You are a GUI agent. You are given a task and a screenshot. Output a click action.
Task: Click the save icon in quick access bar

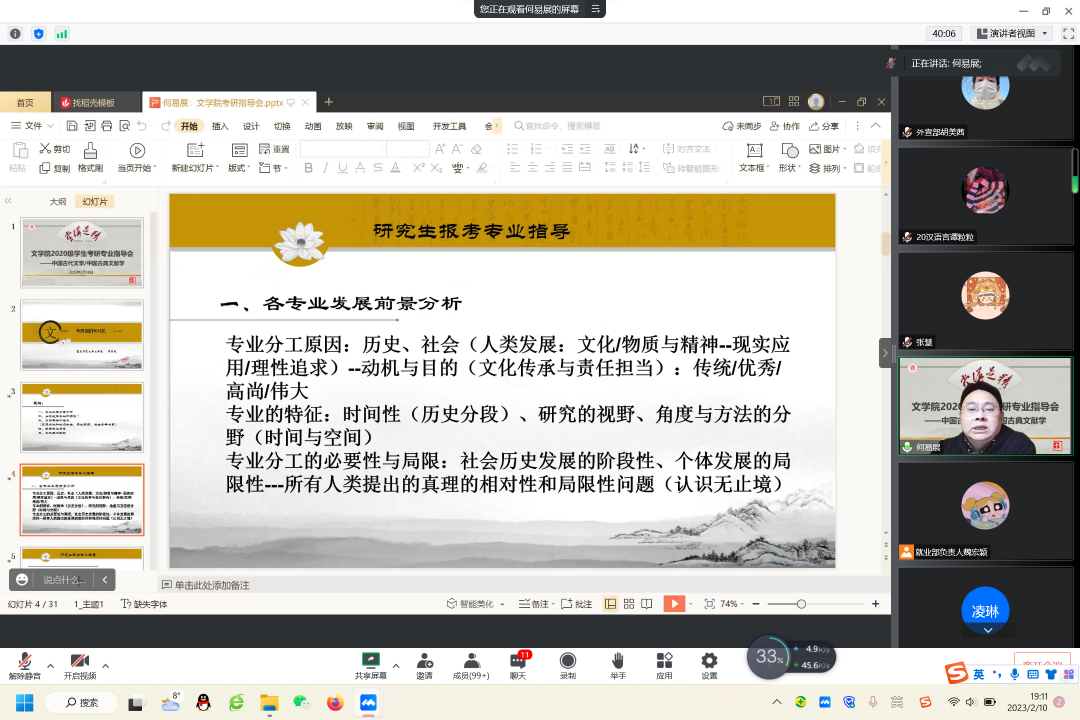pos(72,125)
